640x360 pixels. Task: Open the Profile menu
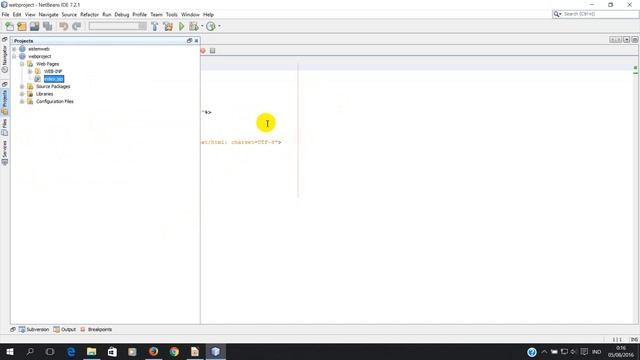[139, 15]
